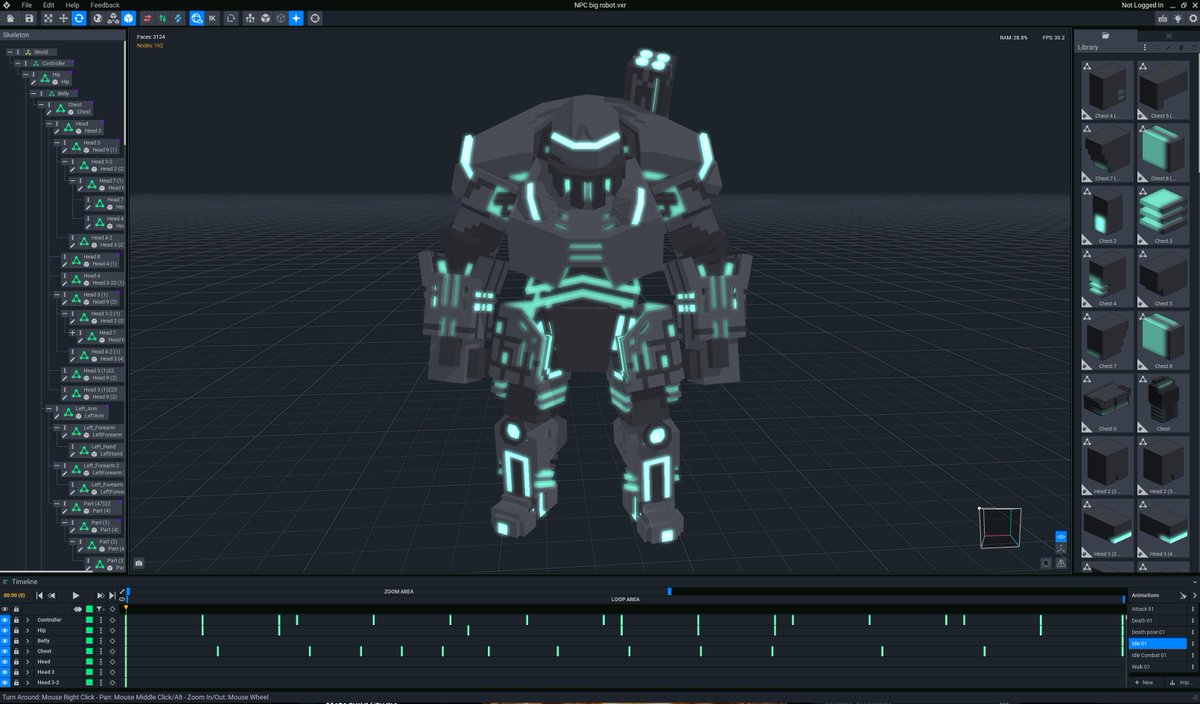Select the highlighted rotate tool icon
Image resolution: width=1200 pixels, height=704 pixels.
(x=79, y=18)
